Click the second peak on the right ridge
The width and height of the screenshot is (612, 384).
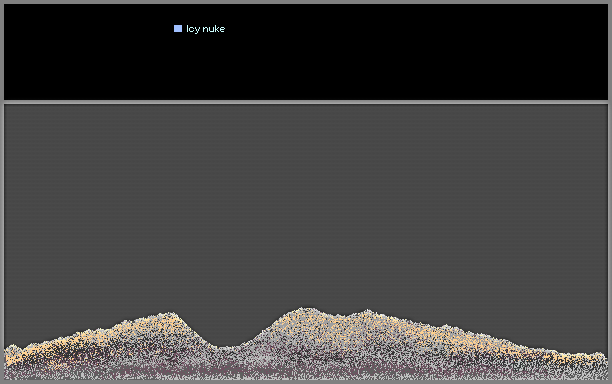click(367, 311)
